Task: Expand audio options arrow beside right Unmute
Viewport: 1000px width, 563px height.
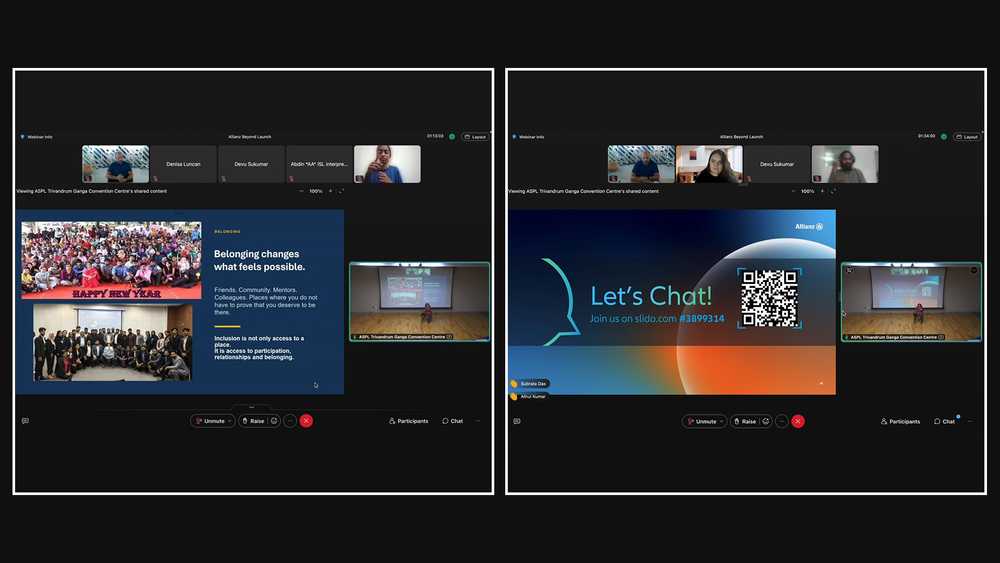Action: 721,421
